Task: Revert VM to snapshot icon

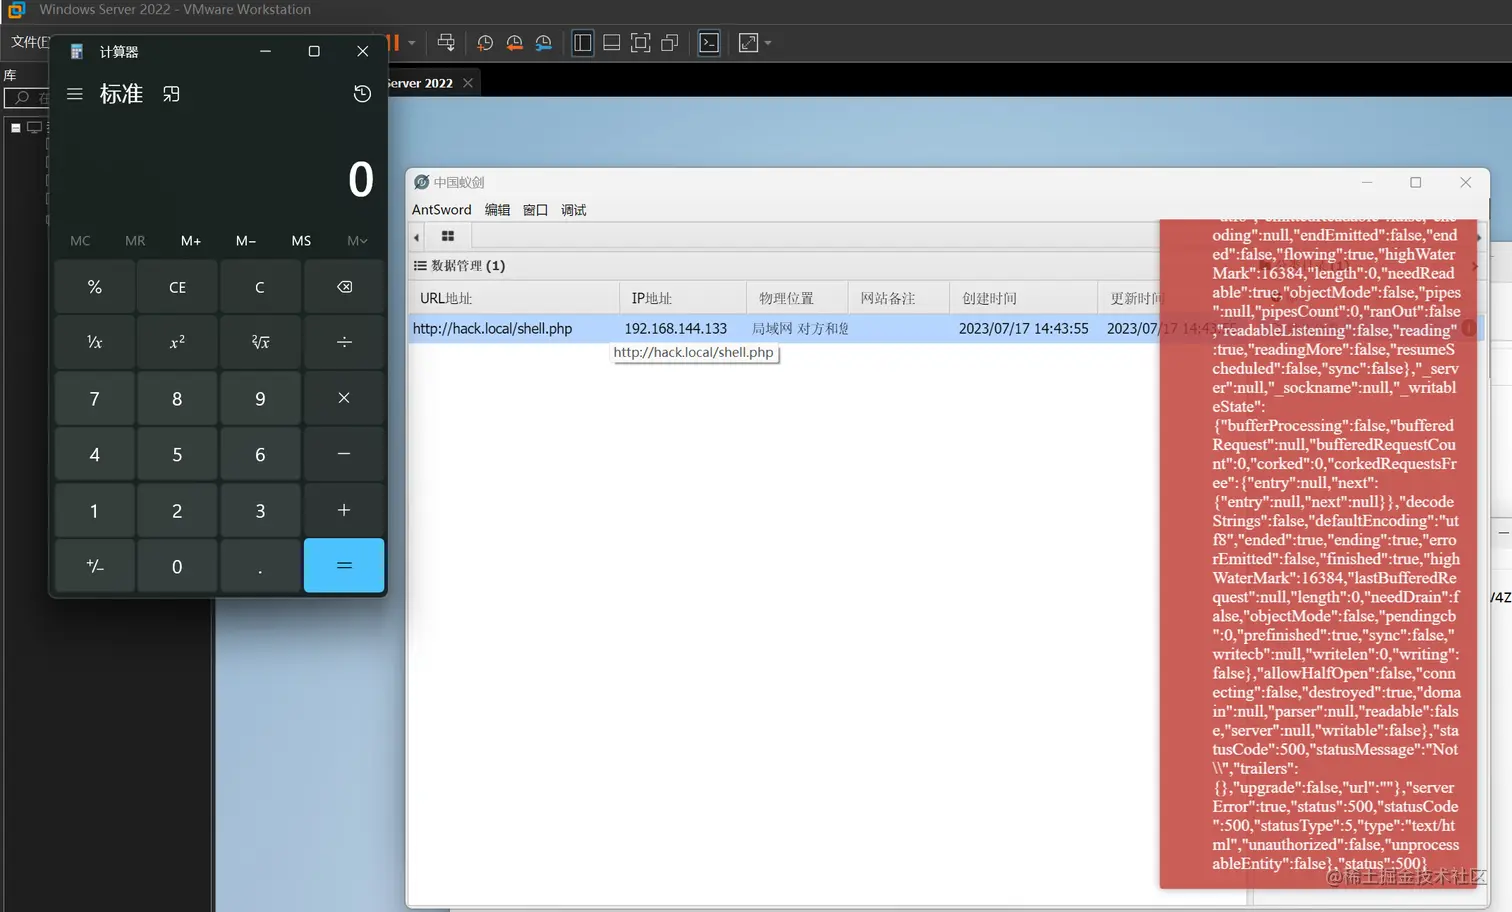Action: click(514, 43)
